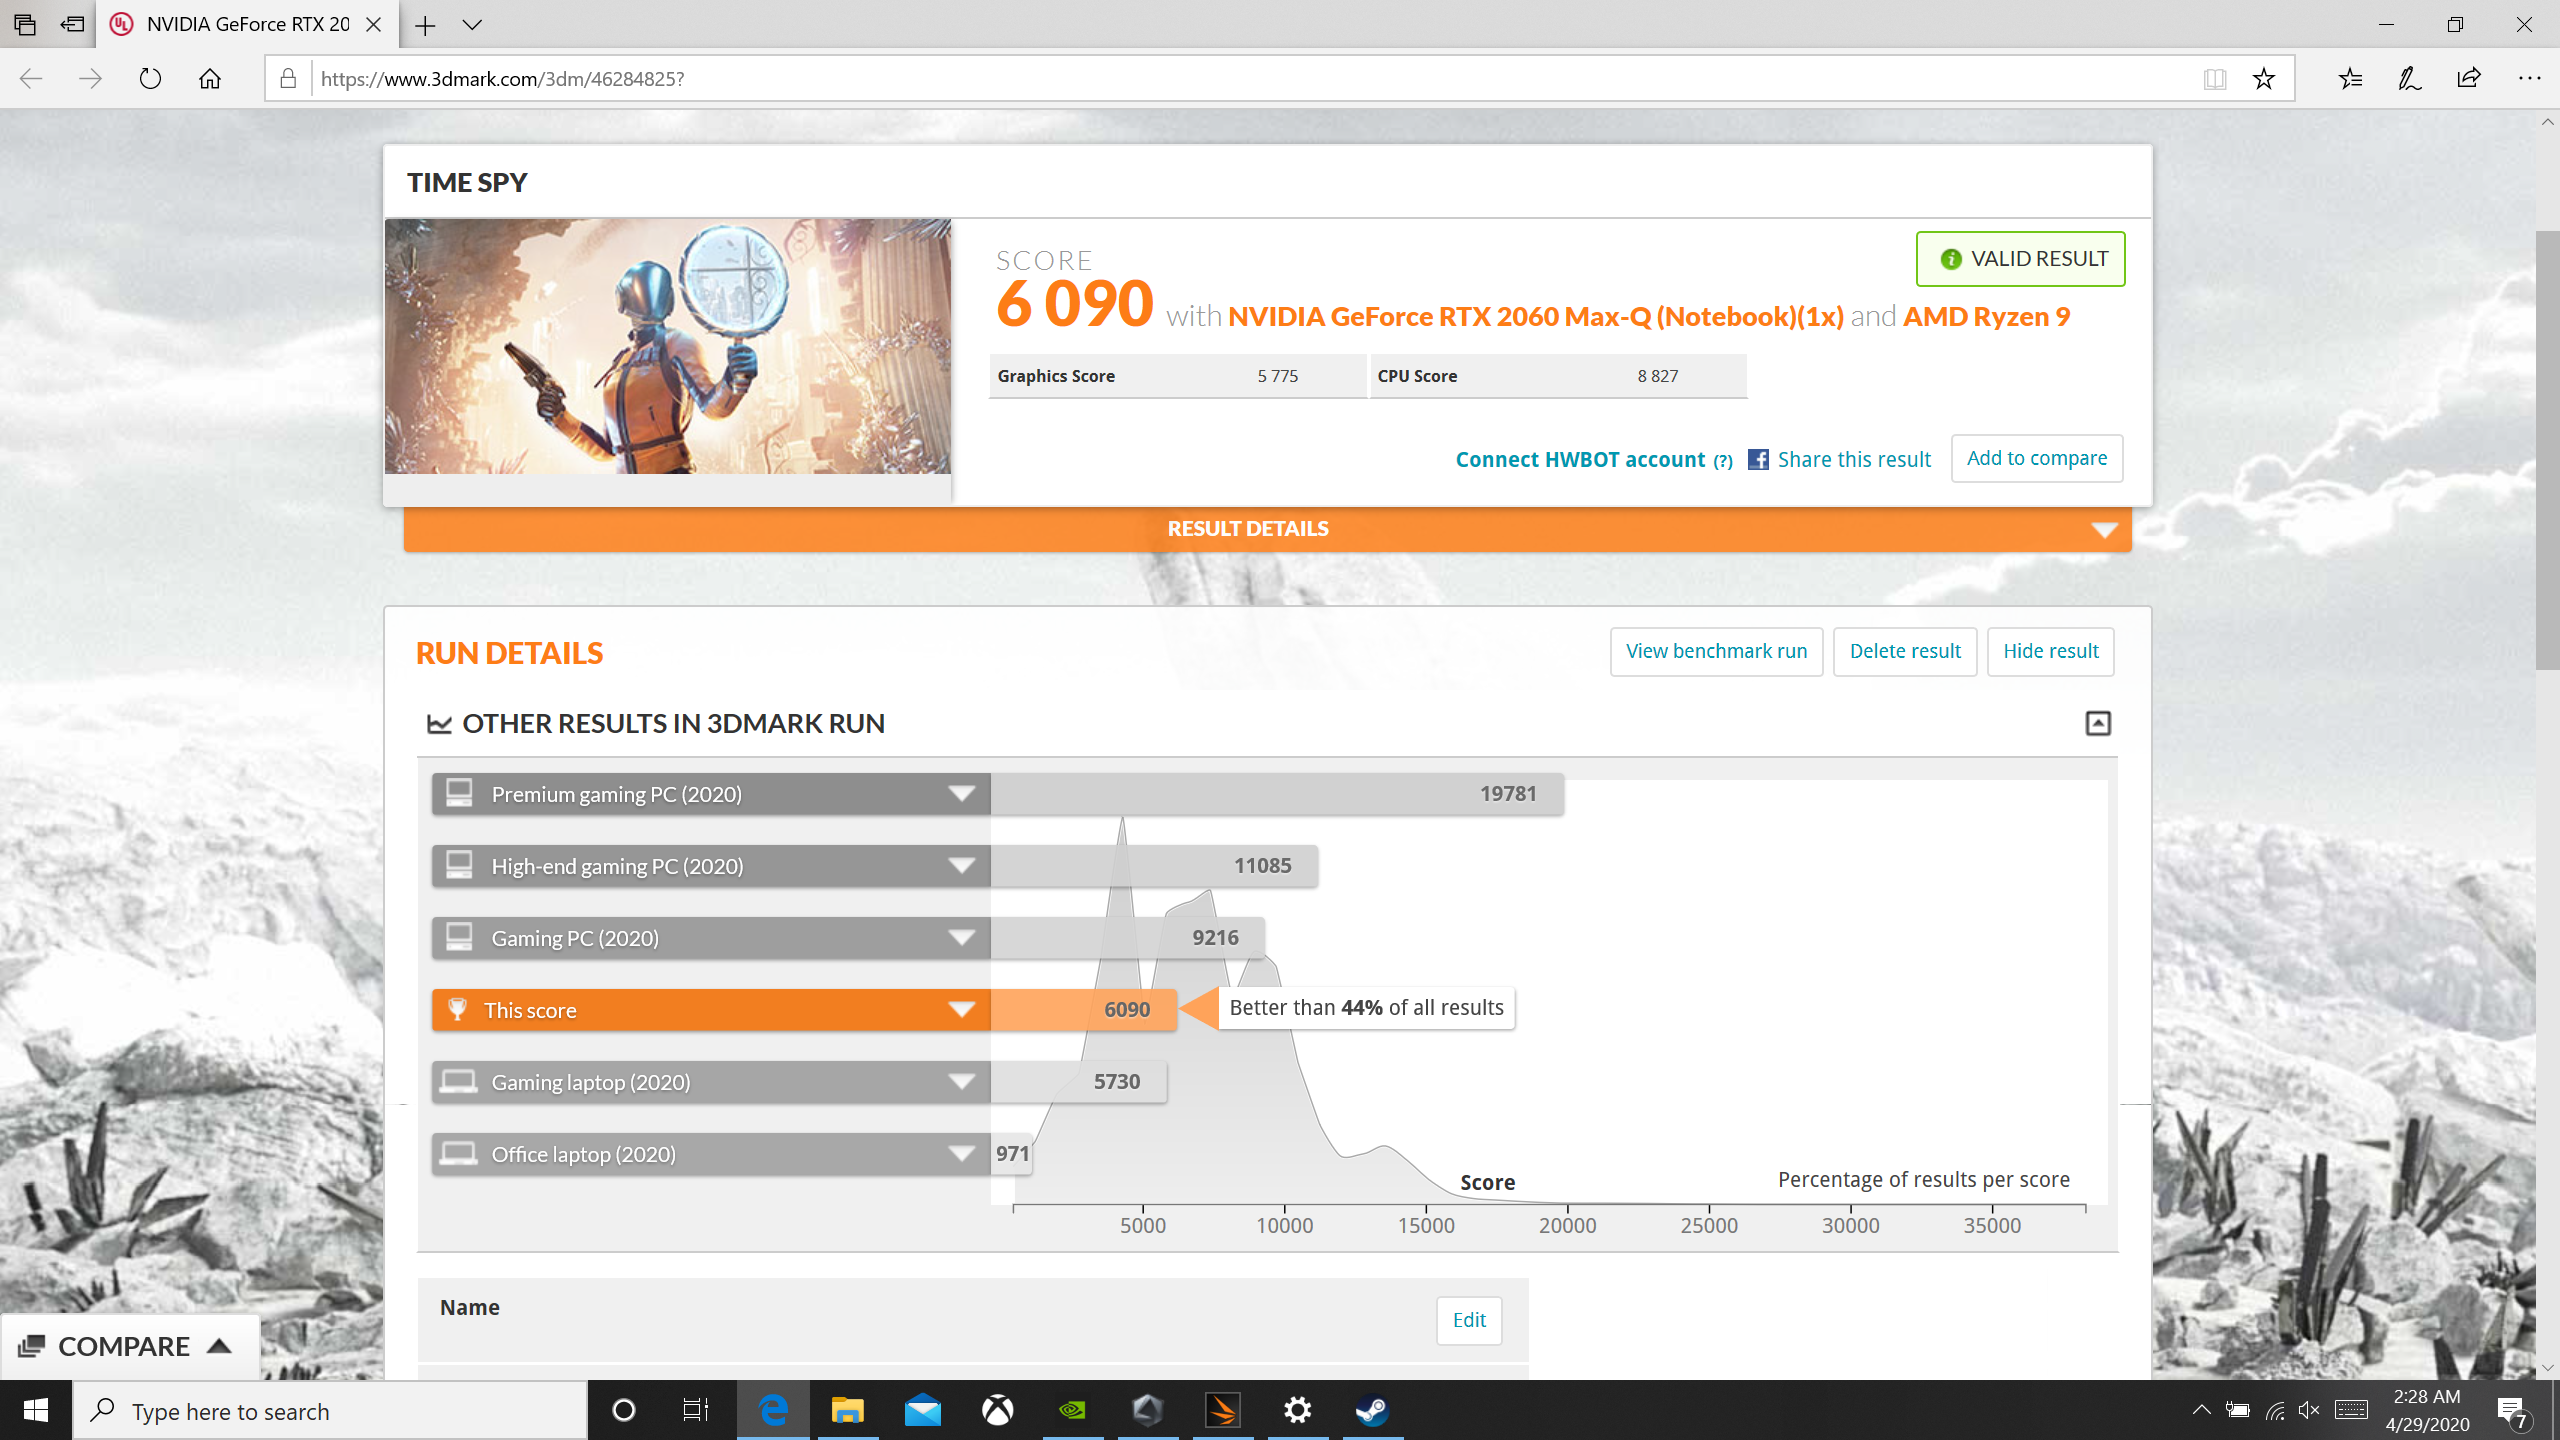This screenshot has width=2560, height=1440.
Task: Go forward in browser history
Action: click(x=90, y=78)
